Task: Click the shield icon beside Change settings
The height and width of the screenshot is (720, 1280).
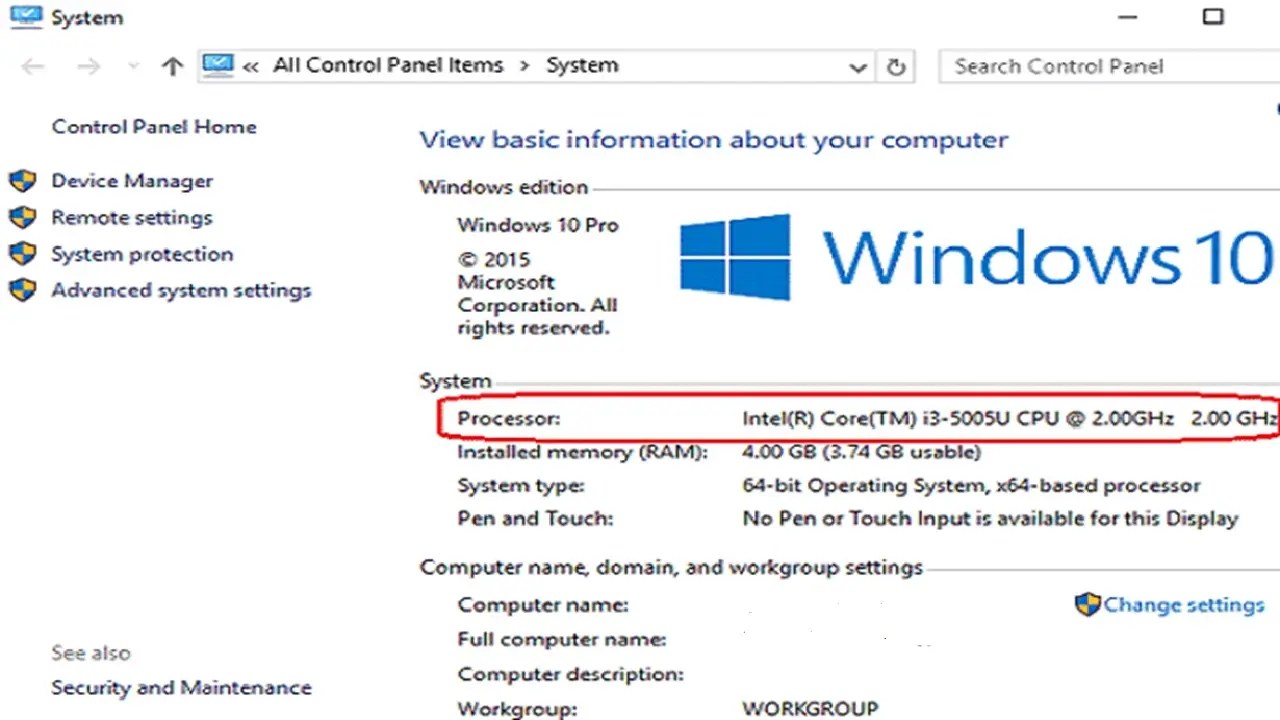Action: coord(1087,604)
